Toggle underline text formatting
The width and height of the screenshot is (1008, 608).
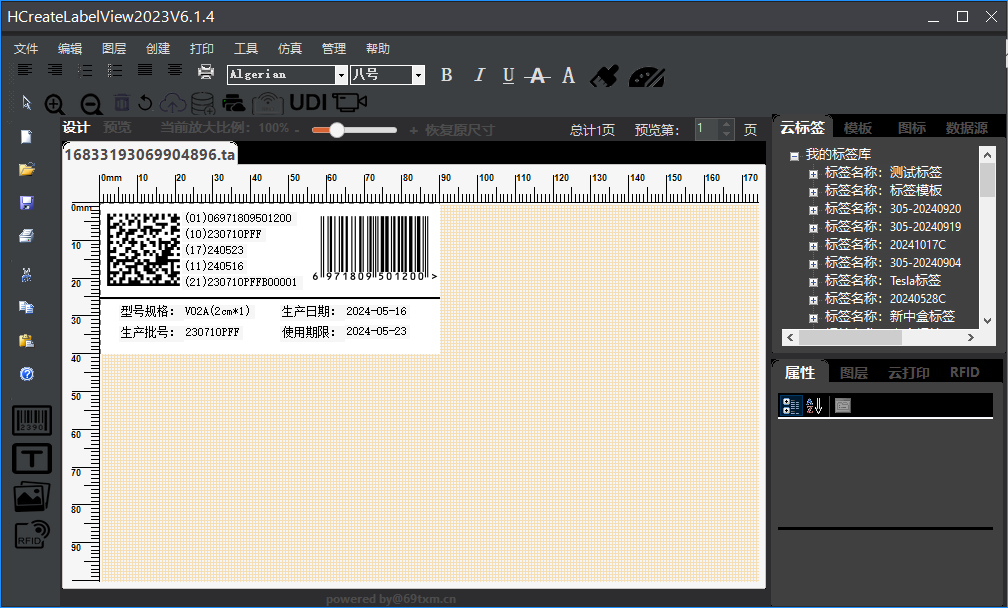click(508, 75)
